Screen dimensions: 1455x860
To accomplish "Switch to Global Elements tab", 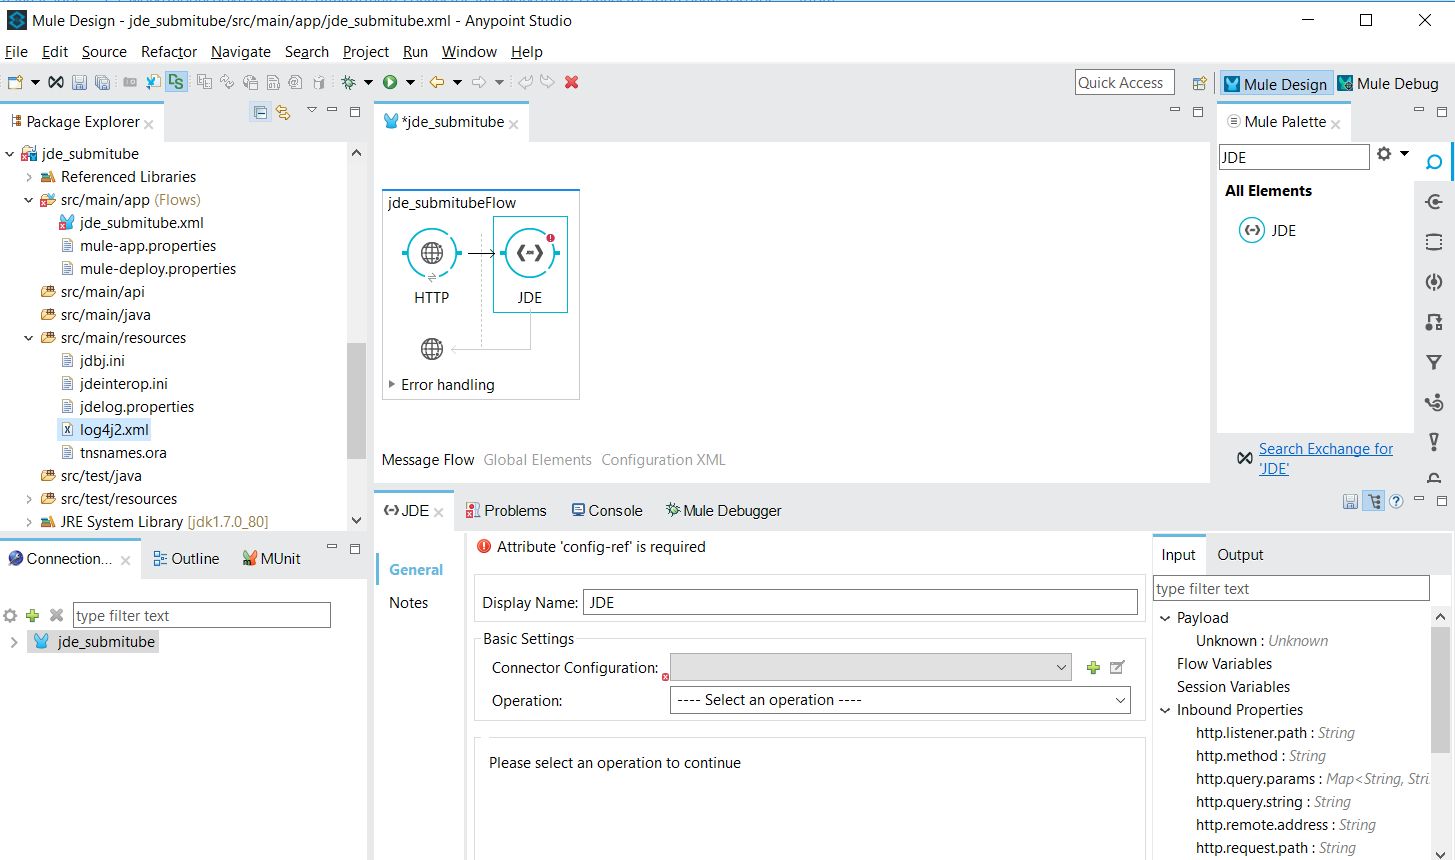I will [x=538, y=460].
